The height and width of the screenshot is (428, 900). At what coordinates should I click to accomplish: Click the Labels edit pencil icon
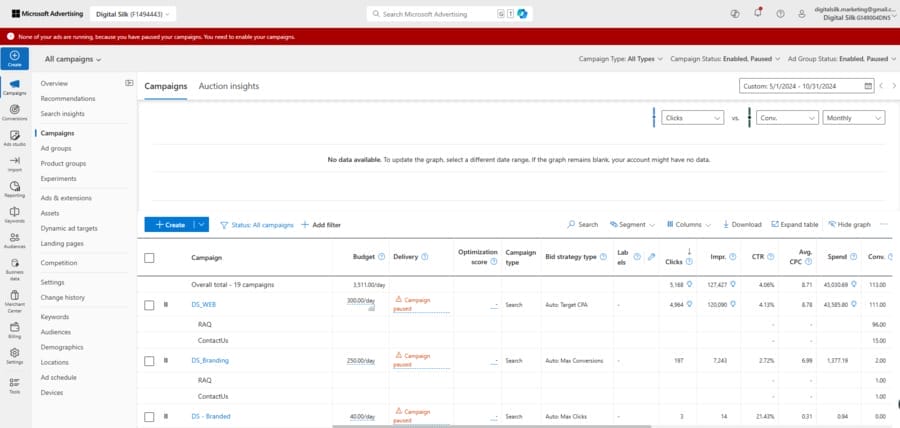point(651,257)
